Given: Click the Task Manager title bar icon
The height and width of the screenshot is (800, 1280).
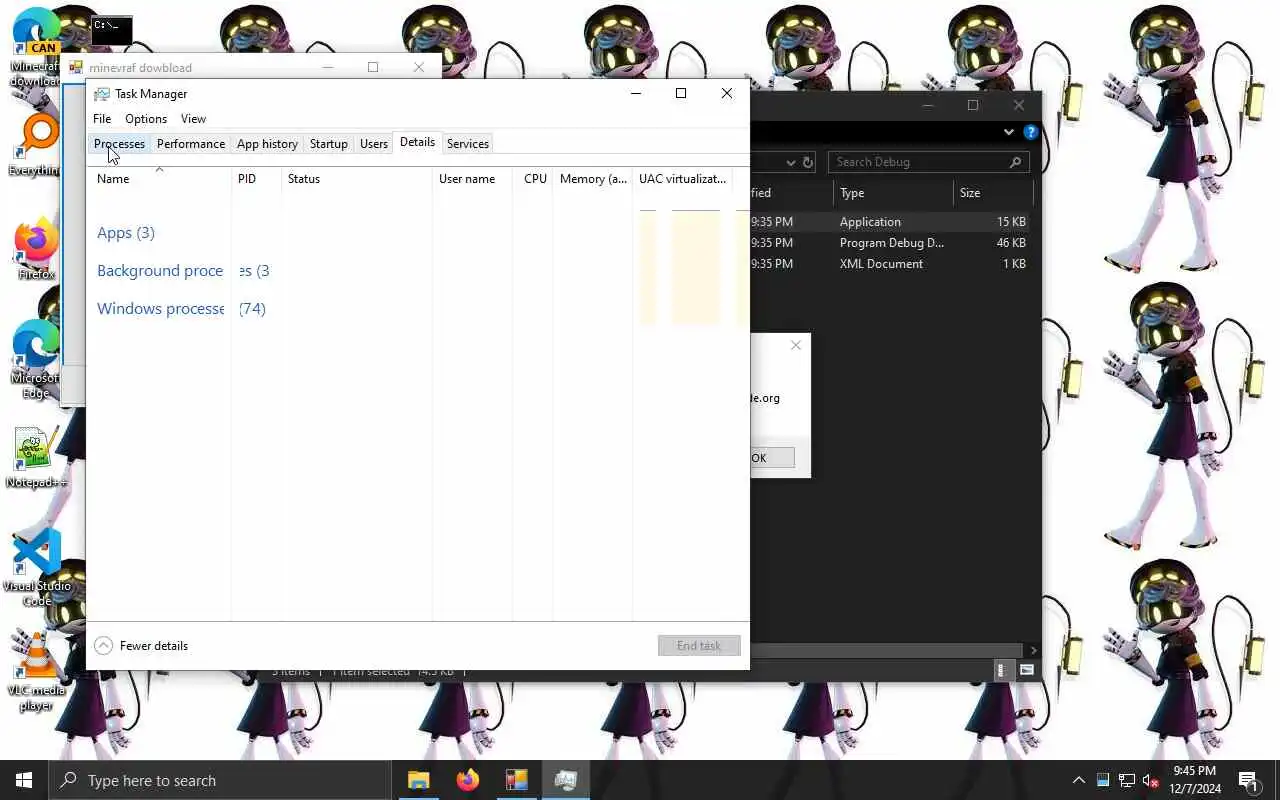Looking at the screenshot, I should click(102, 93).
